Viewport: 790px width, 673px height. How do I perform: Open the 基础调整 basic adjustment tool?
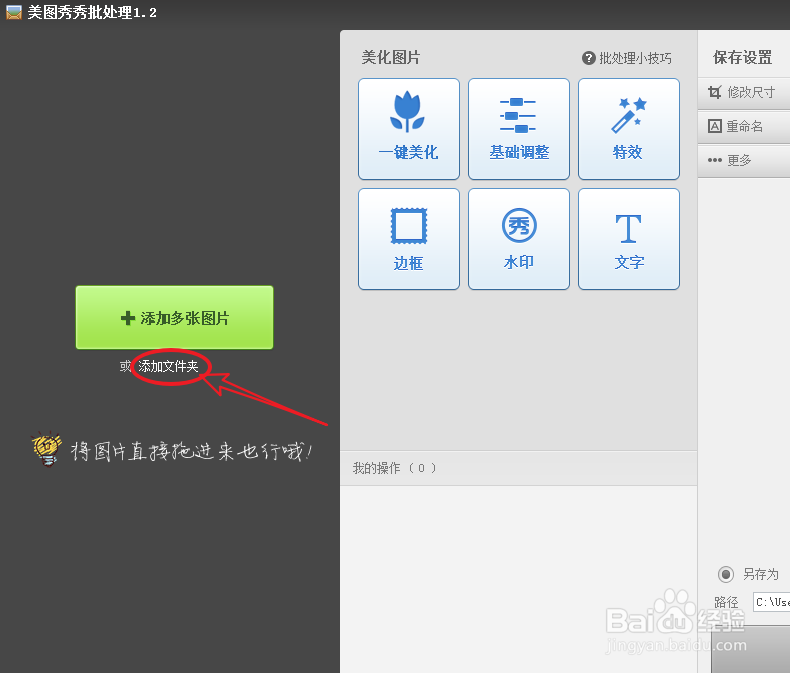(x=518, y=129)
